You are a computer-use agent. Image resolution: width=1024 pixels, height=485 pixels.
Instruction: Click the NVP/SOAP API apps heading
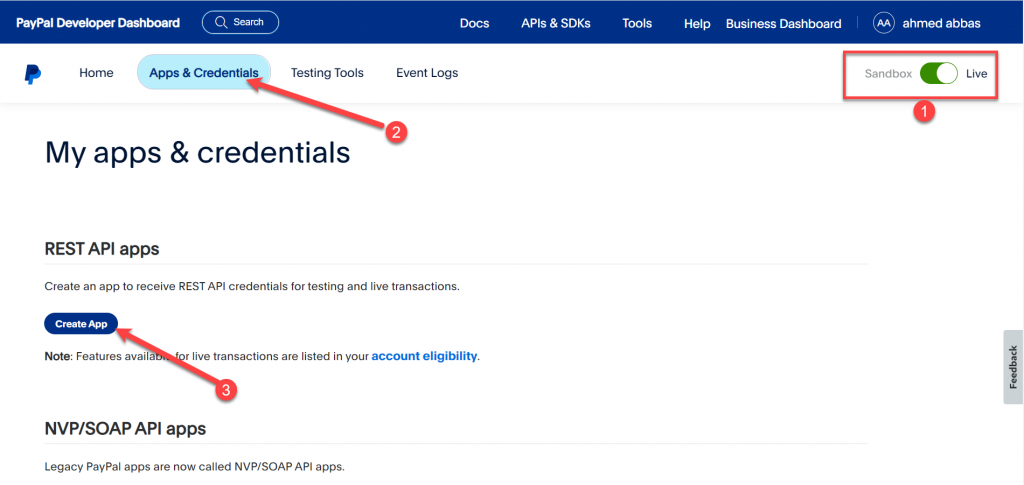tap(125, 429)
